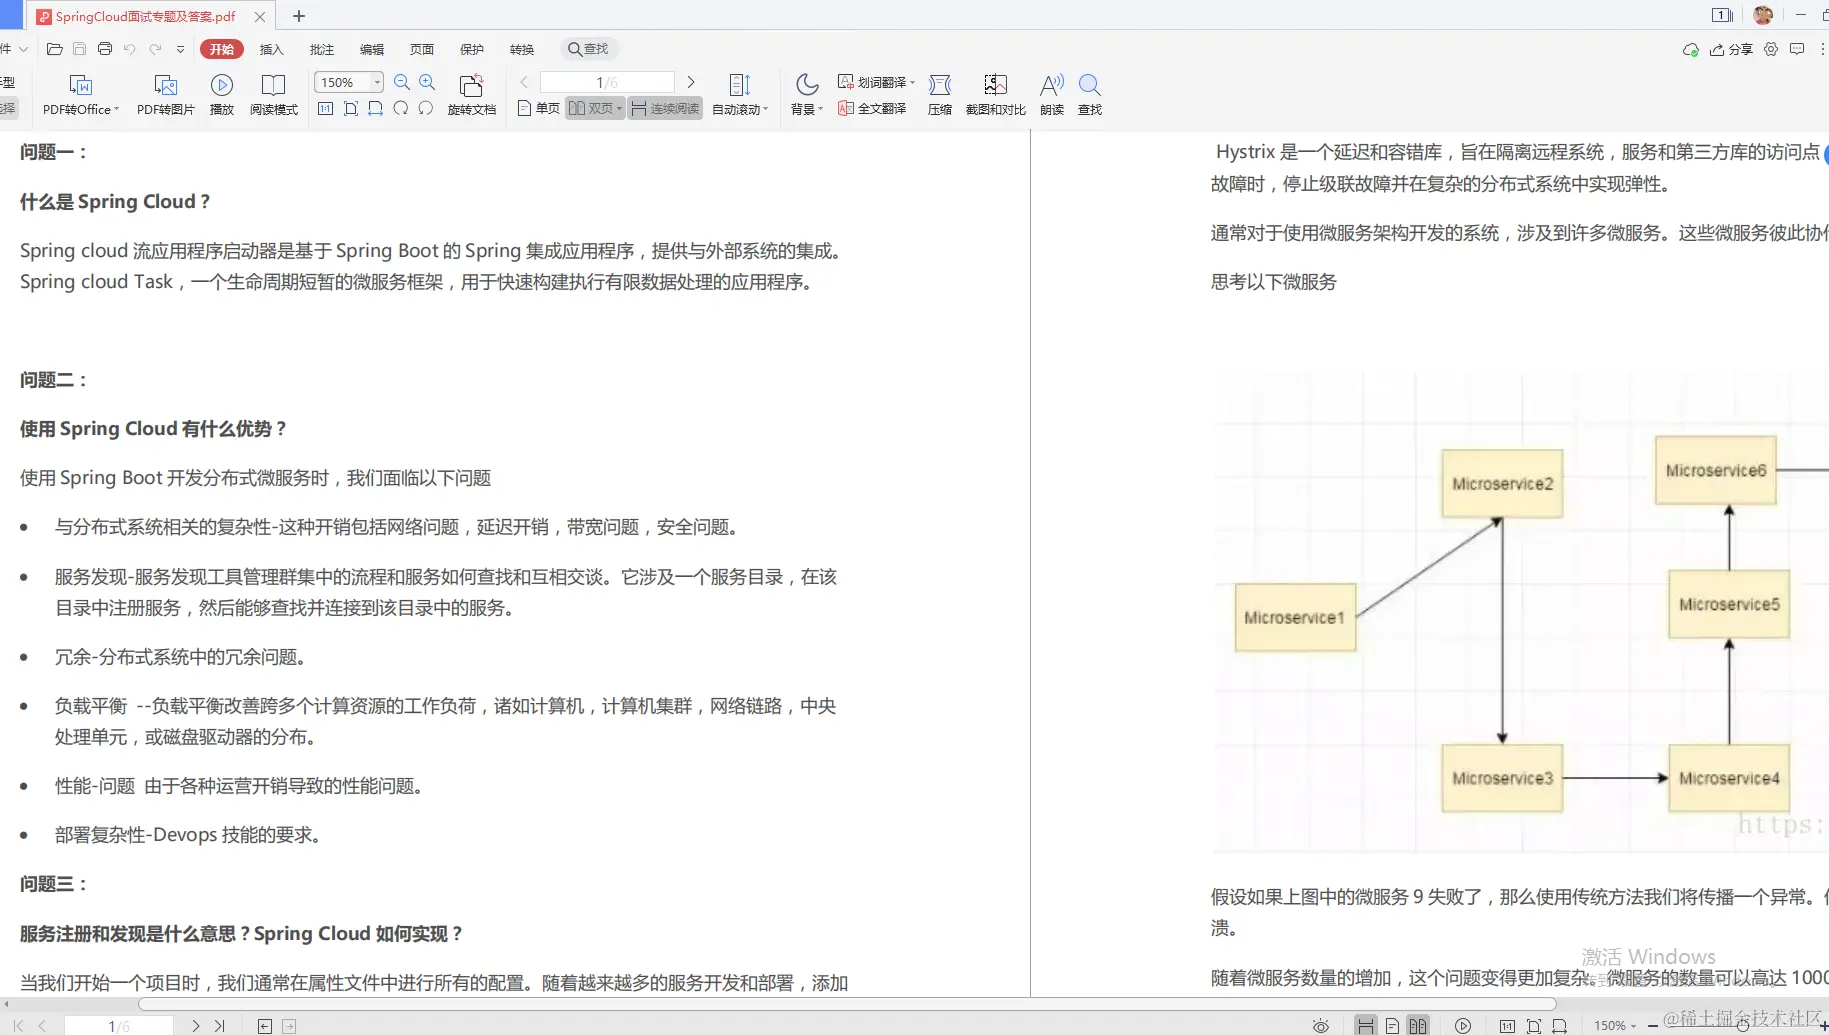Toggle eye protection mode in status bar

(x=1321, y=1026)
